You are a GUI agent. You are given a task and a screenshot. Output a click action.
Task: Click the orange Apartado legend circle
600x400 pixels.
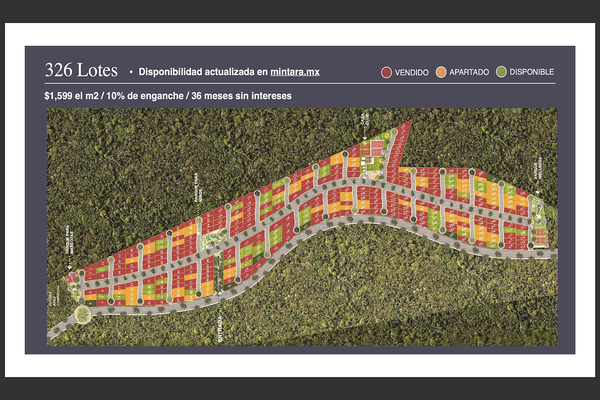[440, 72]
